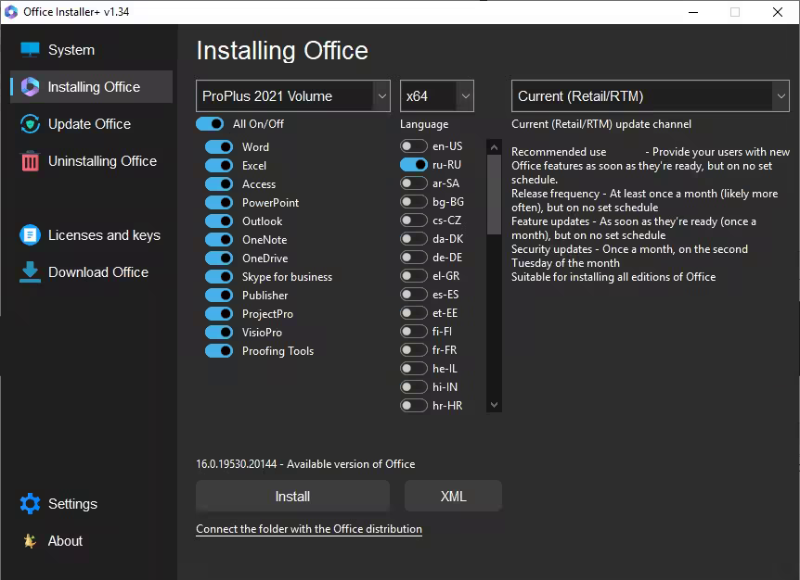
Task: Turn off the ru-RU language switch
Action: pyautogui.click(x=413, y=165)
